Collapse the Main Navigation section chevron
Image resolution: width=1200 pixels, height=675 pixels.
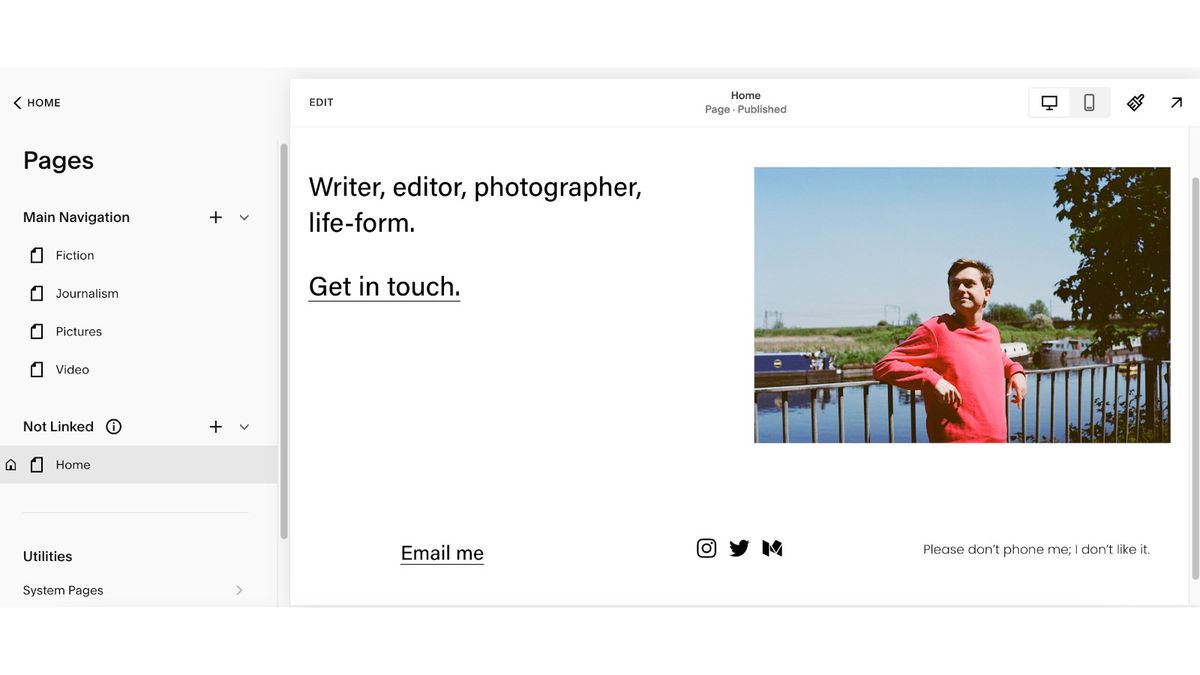point(244,217)
